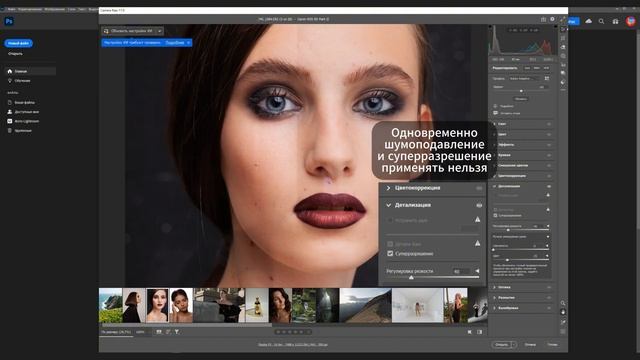640x360 pixels.
Task: Toggle eye visibility for the Свет panel
Action: point(549,124)
